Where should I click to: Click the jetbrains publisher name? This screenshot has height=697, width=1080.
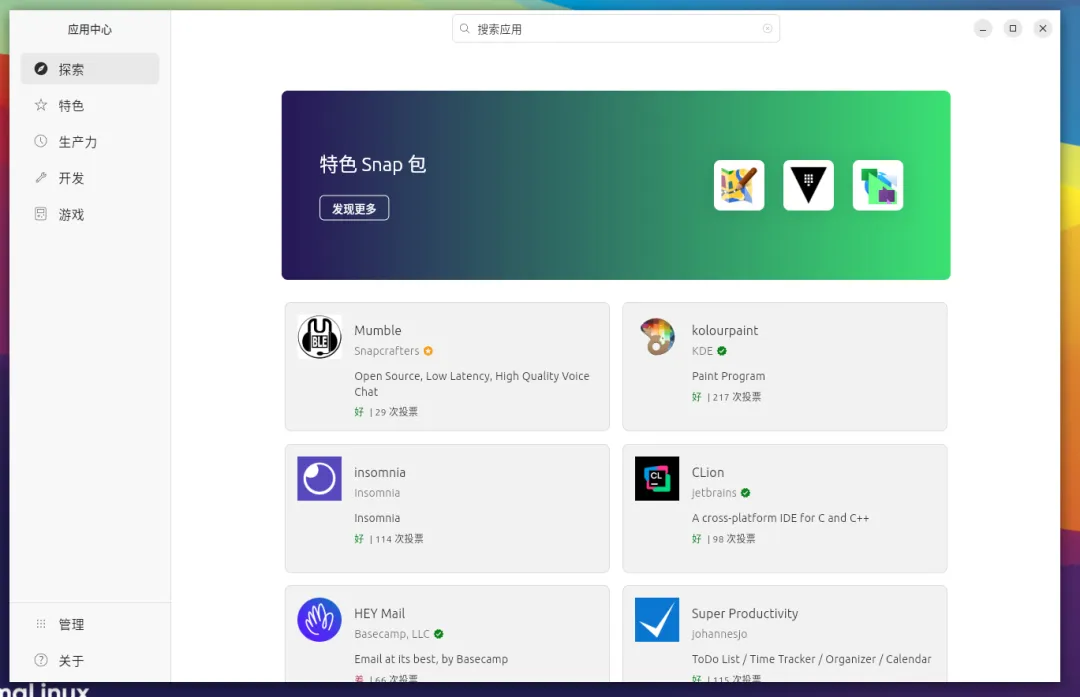[714, 493]
